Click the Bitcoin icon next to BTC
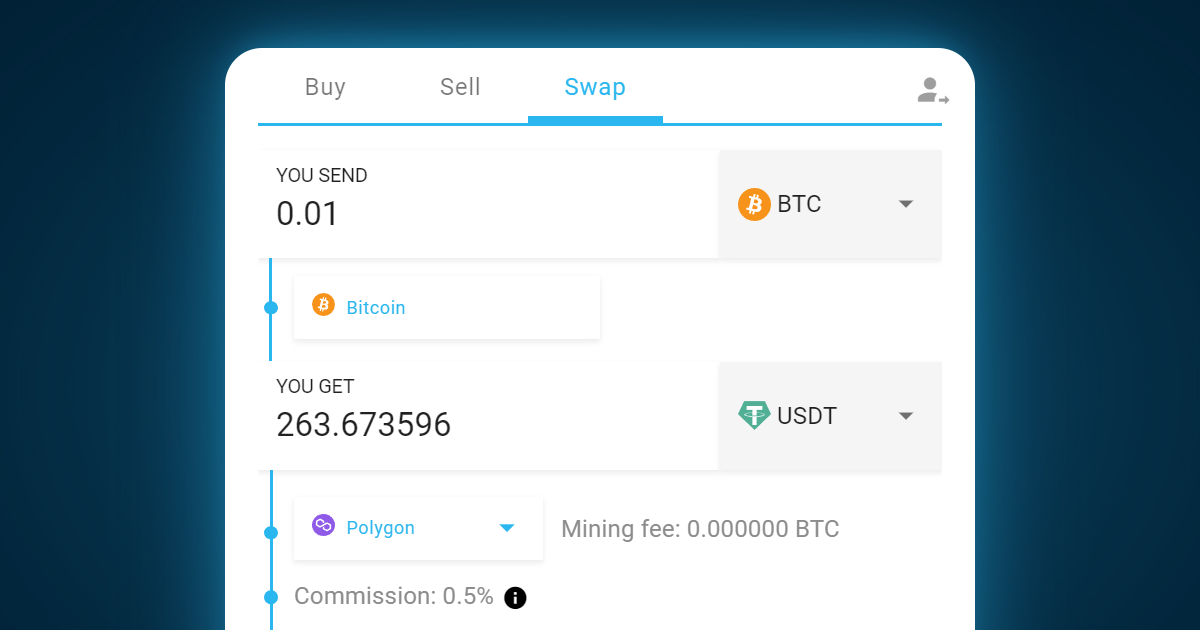This screenshot has width=1200, height=630. point(752,204)
